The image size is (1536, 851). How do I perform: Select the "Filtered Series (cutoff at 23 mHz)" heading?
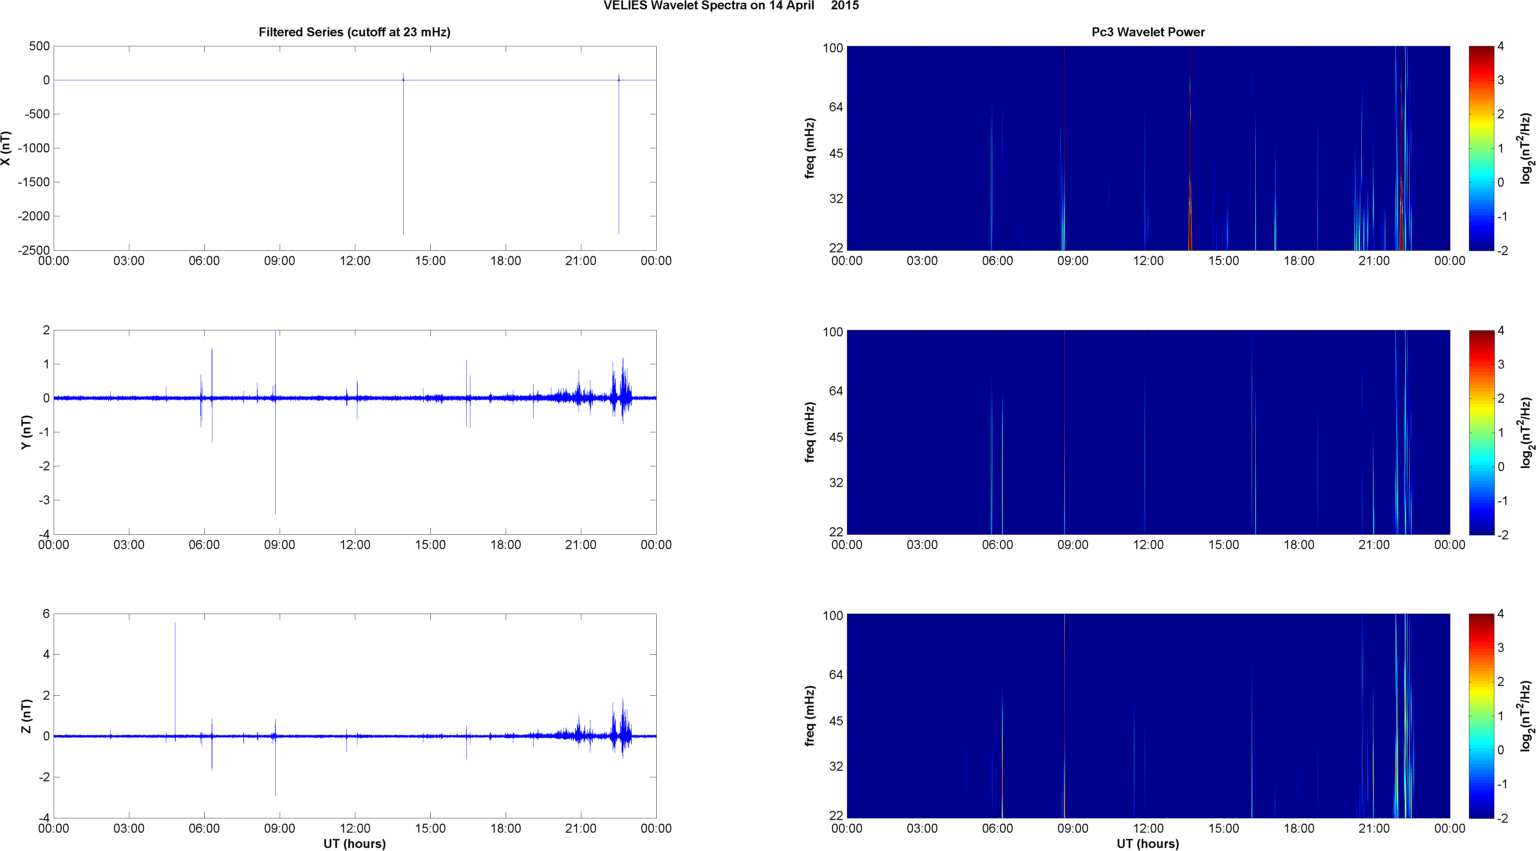click(x=355, y=32)
